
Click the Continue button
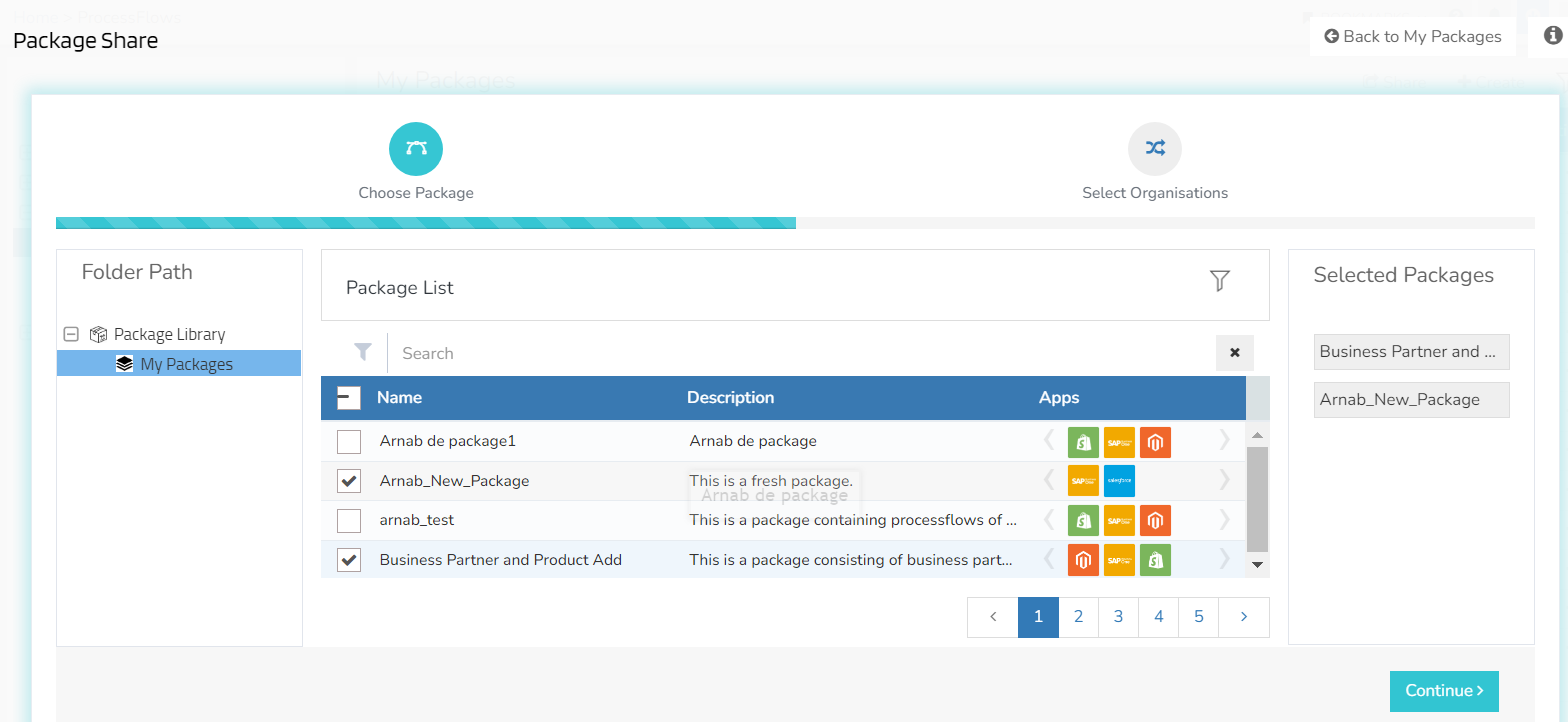1444,691
